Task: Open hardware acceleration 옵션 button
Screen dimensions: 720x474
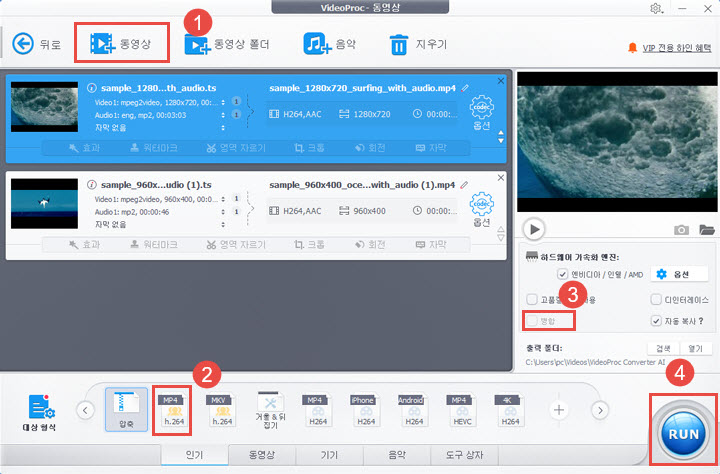Action: tap(679, 274)
